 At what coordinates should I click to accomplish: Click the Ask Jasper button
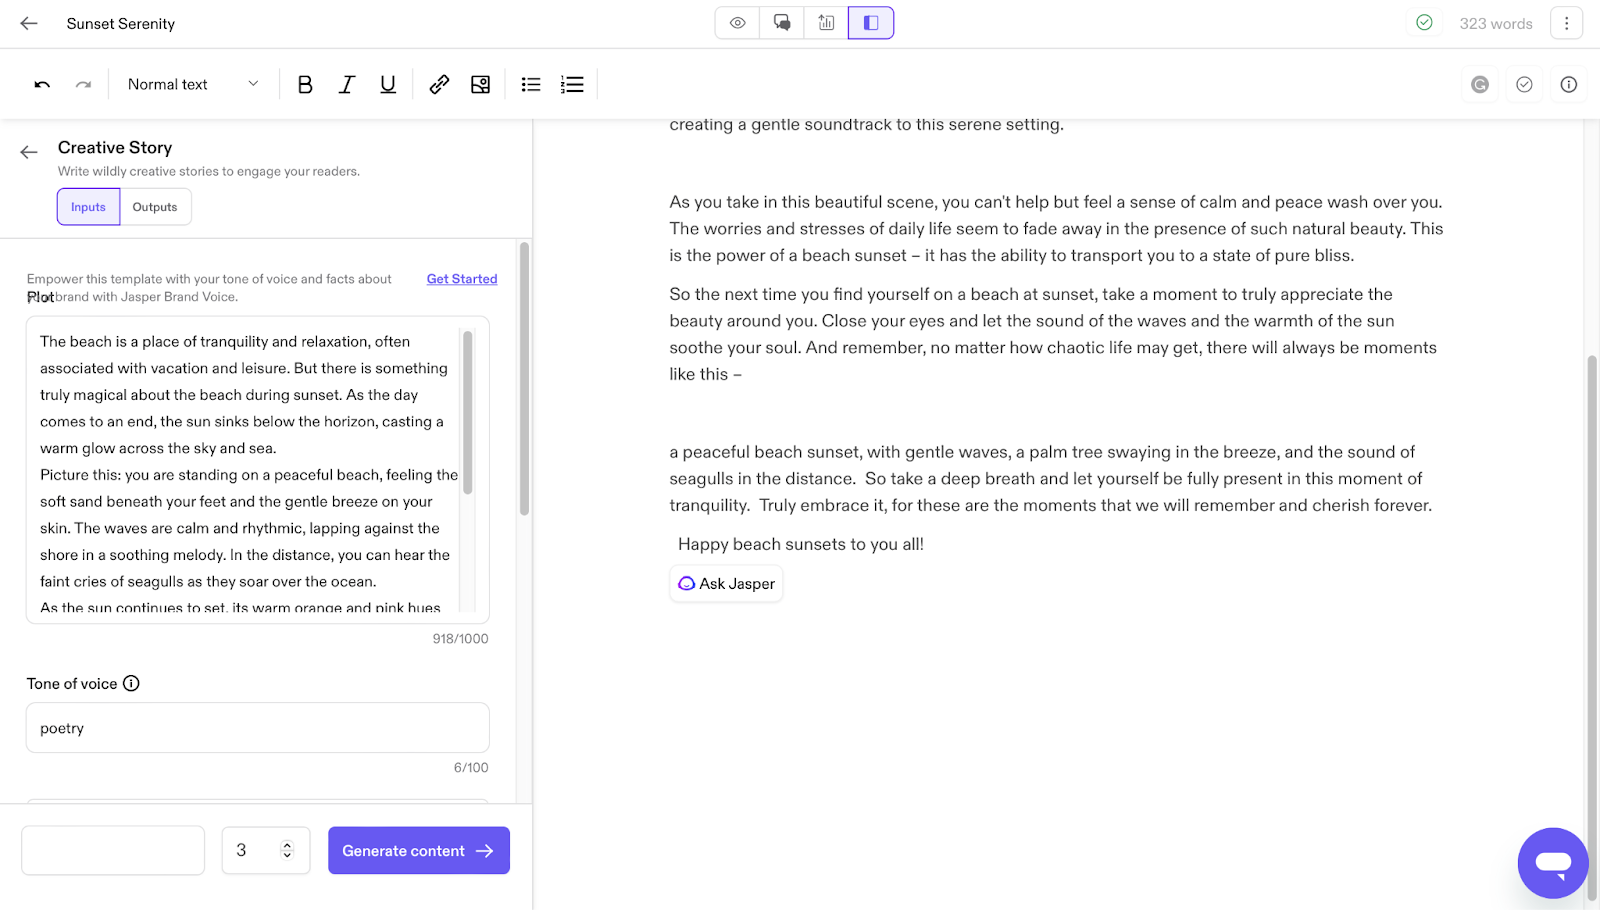727,584
